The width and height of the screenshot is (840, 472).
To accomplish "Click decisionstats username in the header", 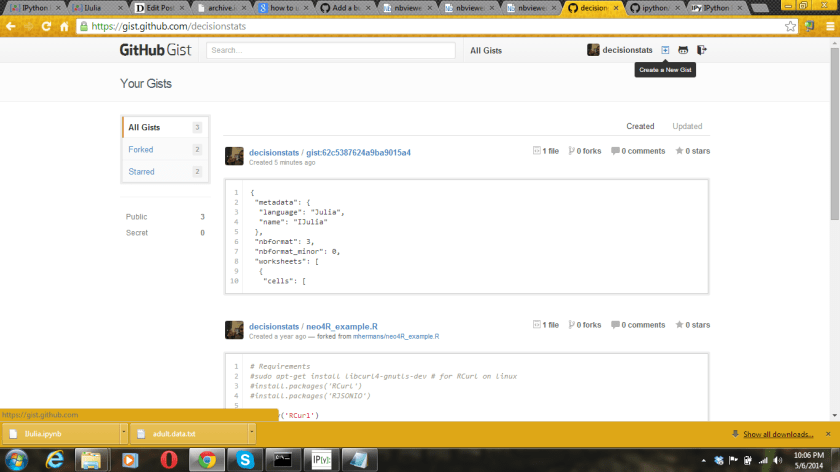I will pos(627,50).
